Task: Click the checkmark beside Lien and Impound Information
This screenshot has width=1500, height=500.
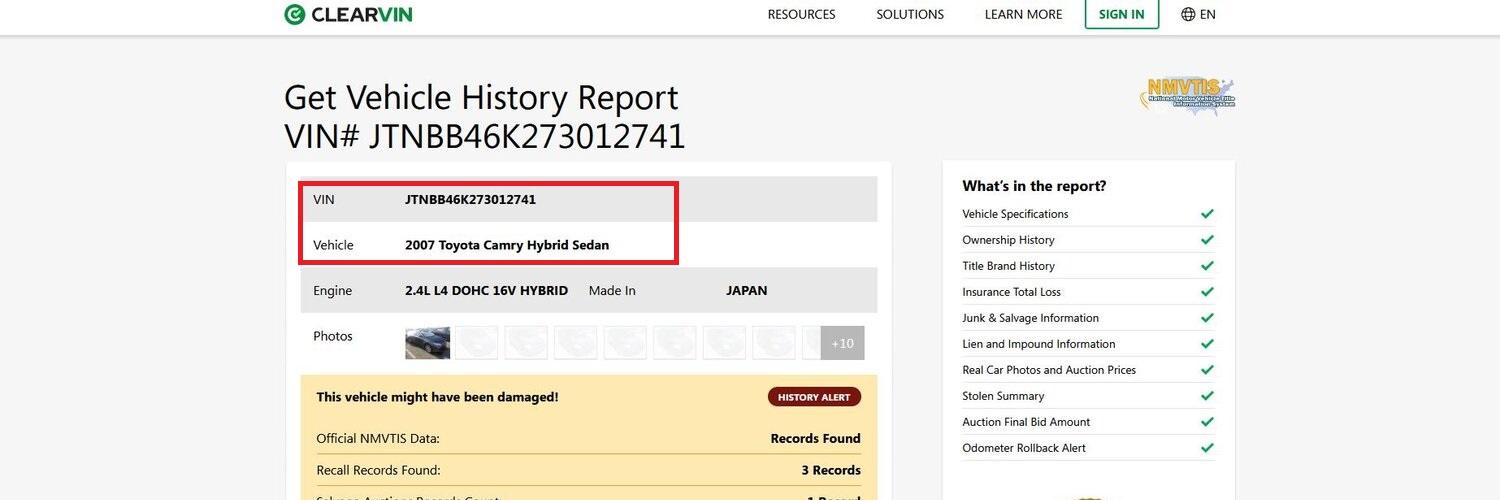Action: pos(1207,344)
